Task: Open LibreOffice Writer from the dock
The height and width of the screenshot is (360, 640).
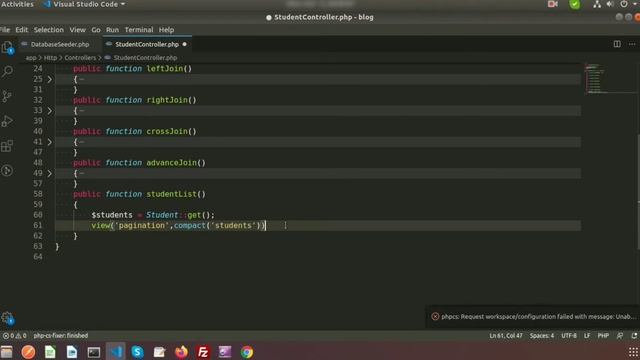Action: coord(72,352)
